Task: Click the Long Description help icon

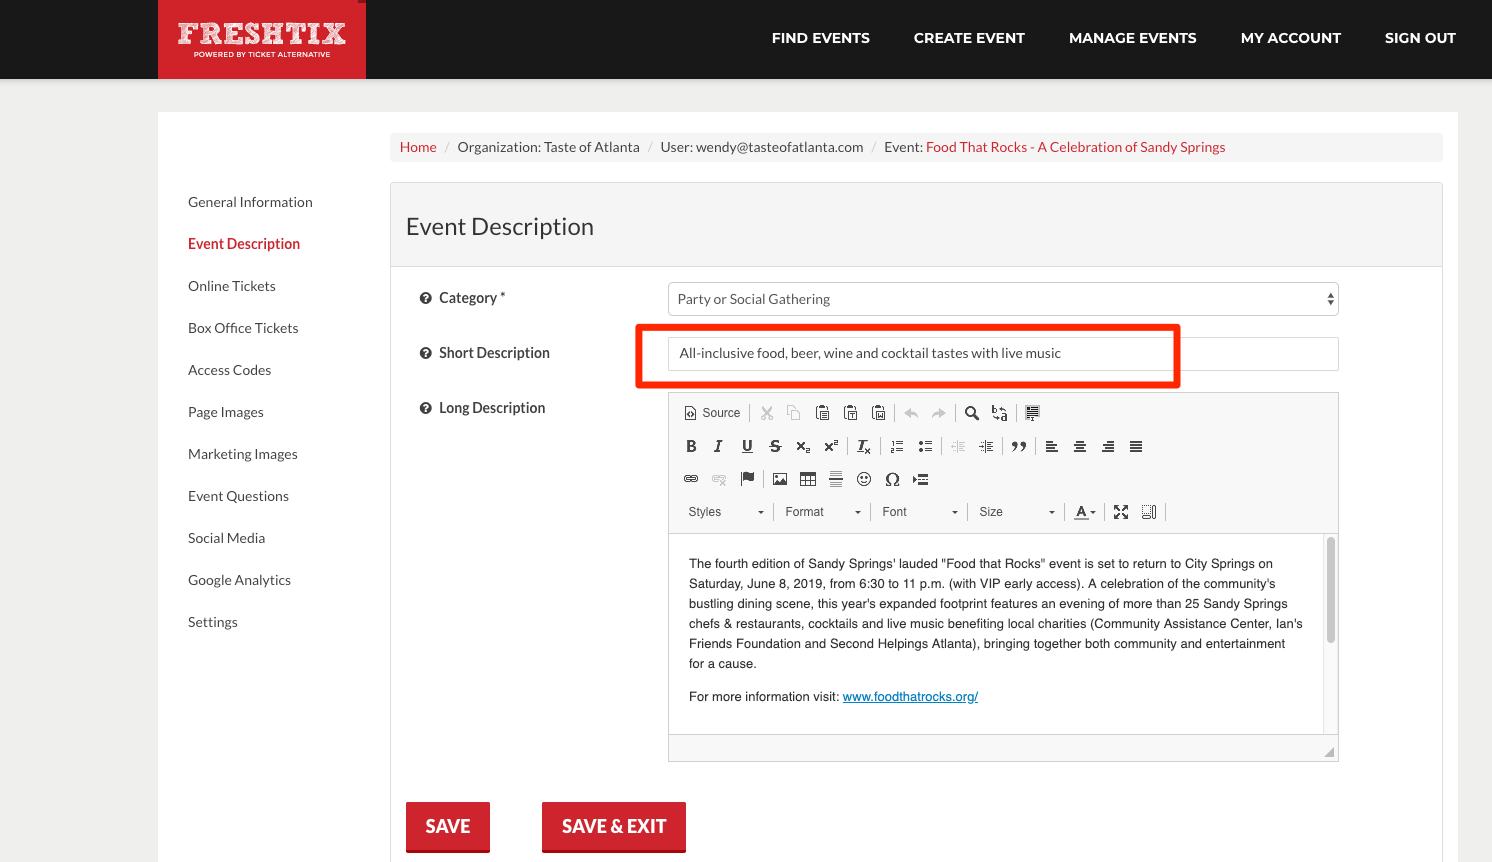Action: pos(426,408)
